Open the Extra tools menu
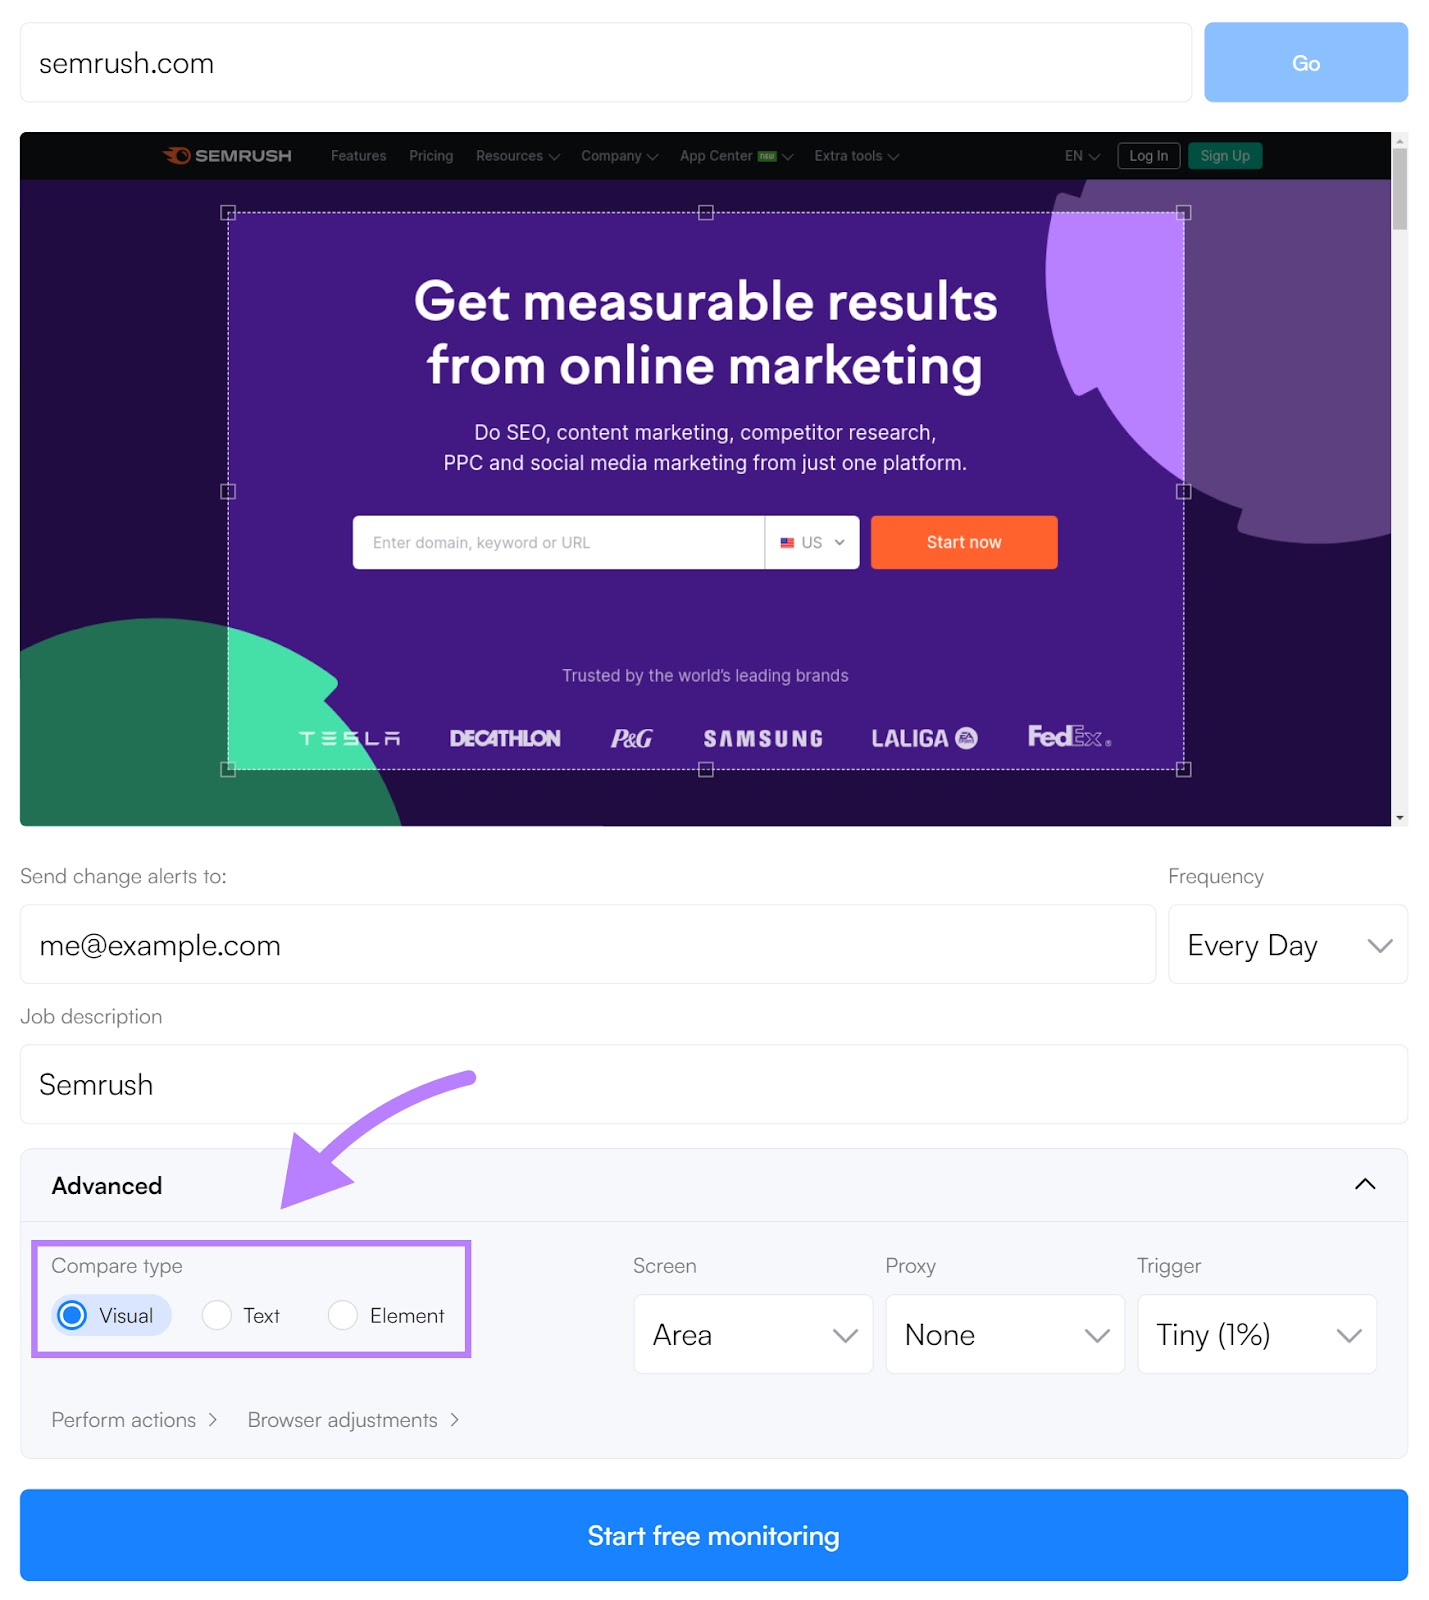 855,156
